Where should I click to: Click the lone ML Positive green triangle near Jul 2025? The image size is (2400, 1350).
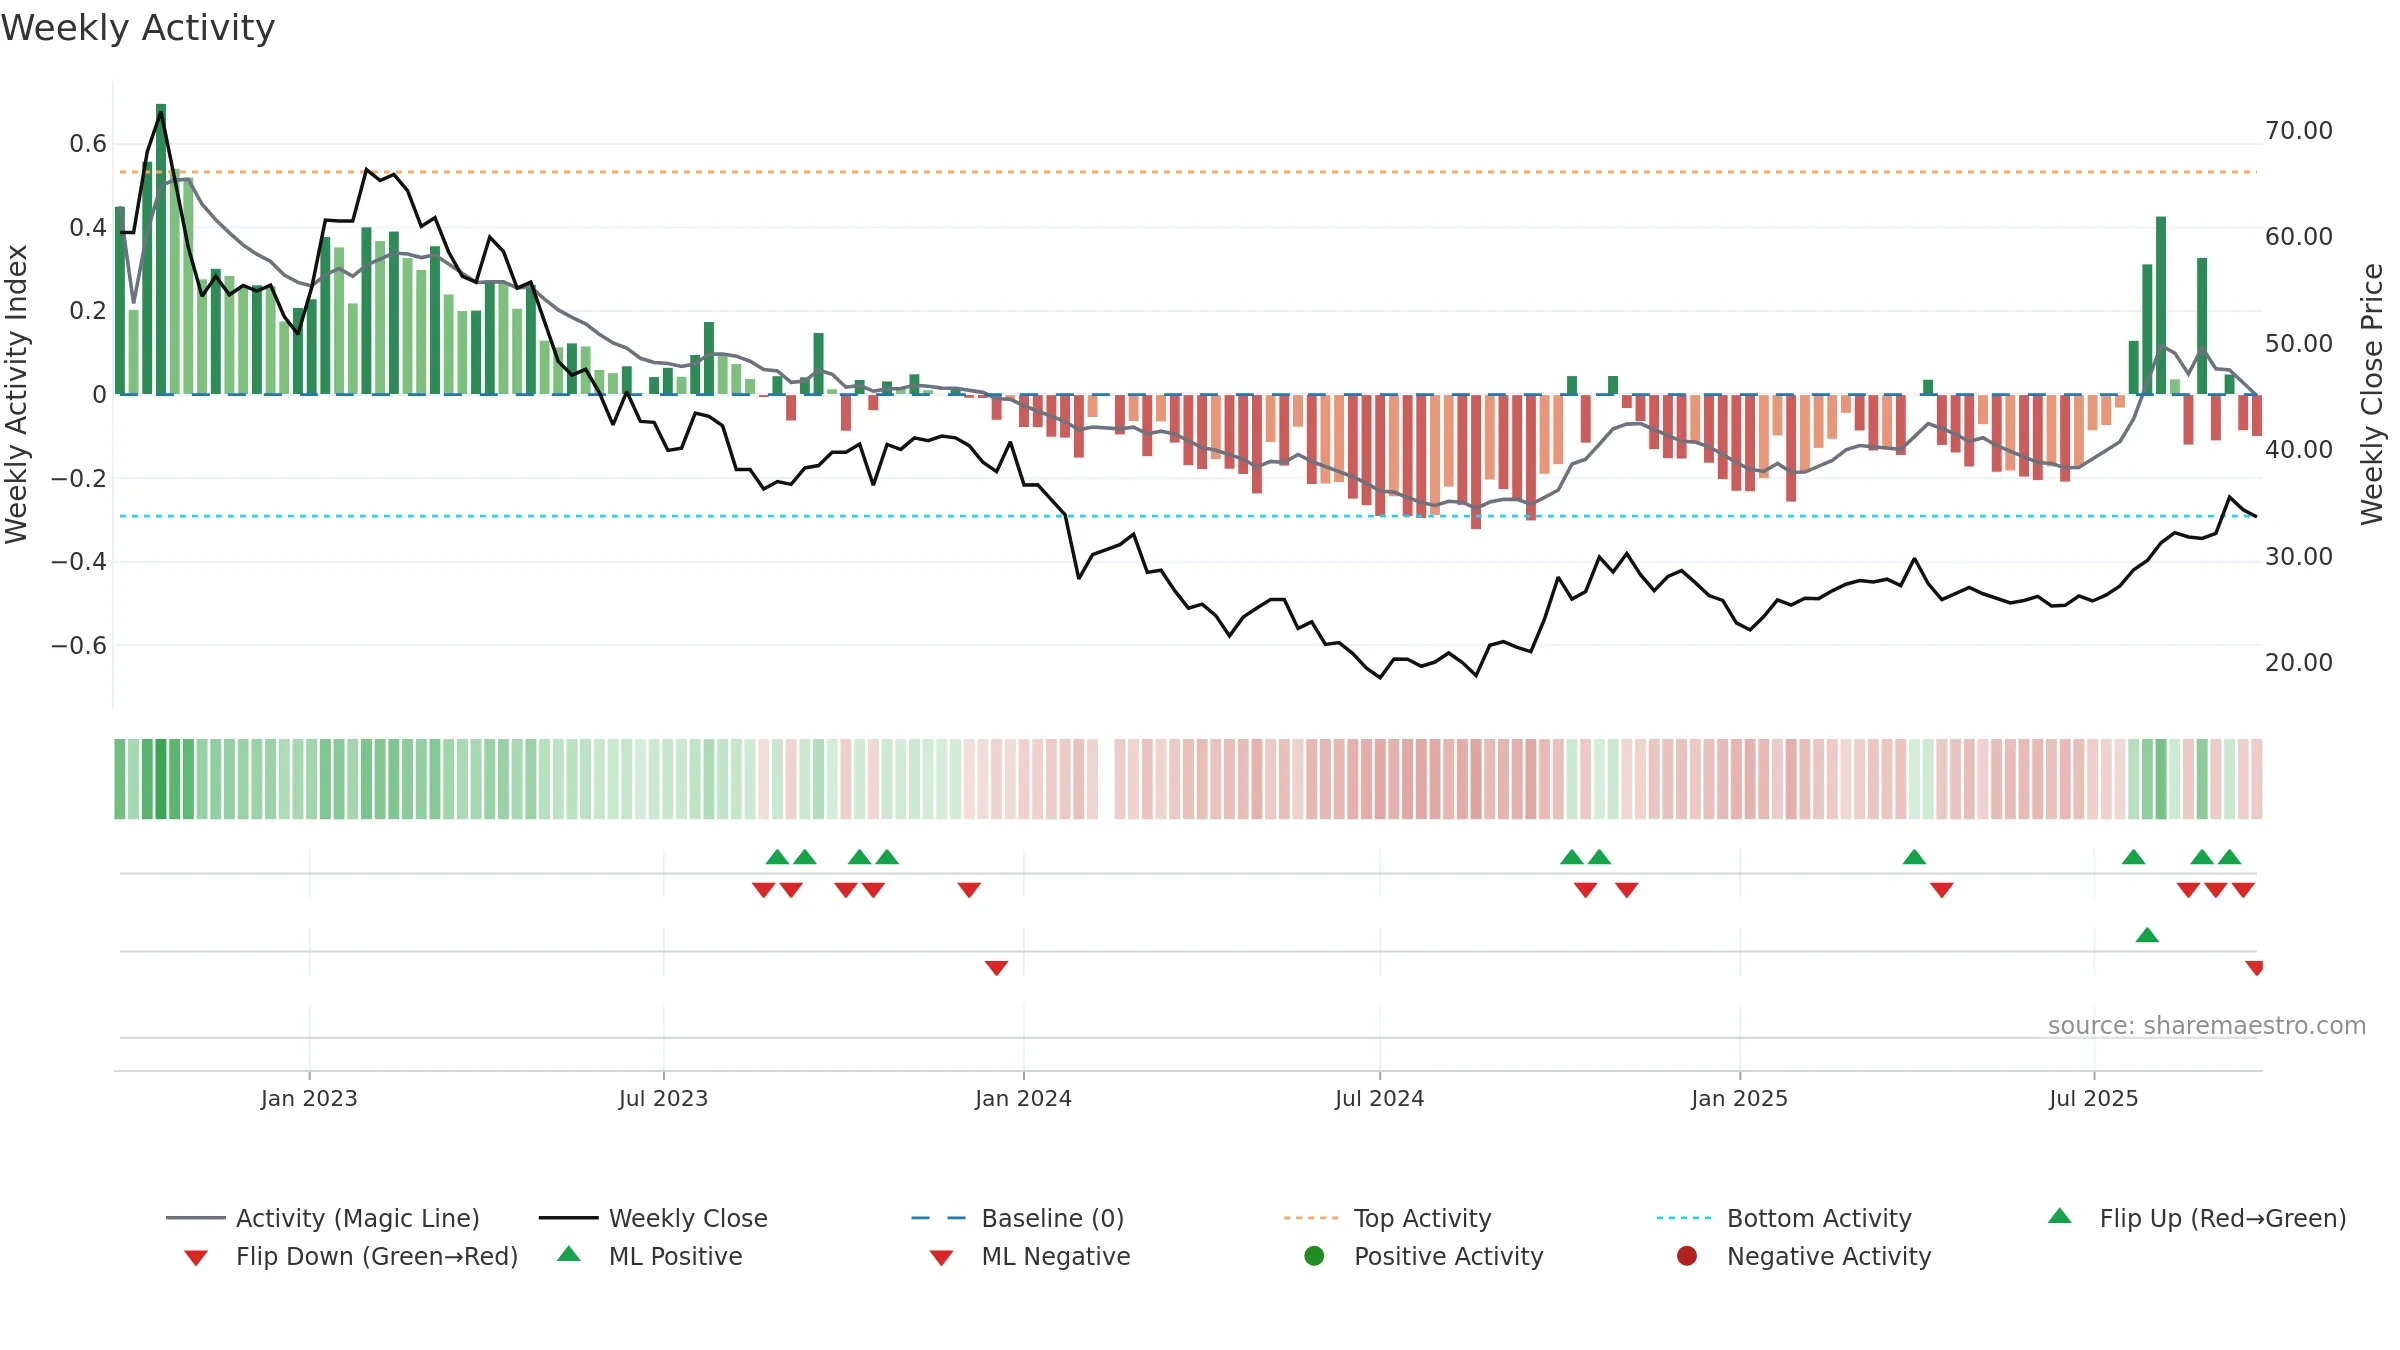[x=2147, y=935]
